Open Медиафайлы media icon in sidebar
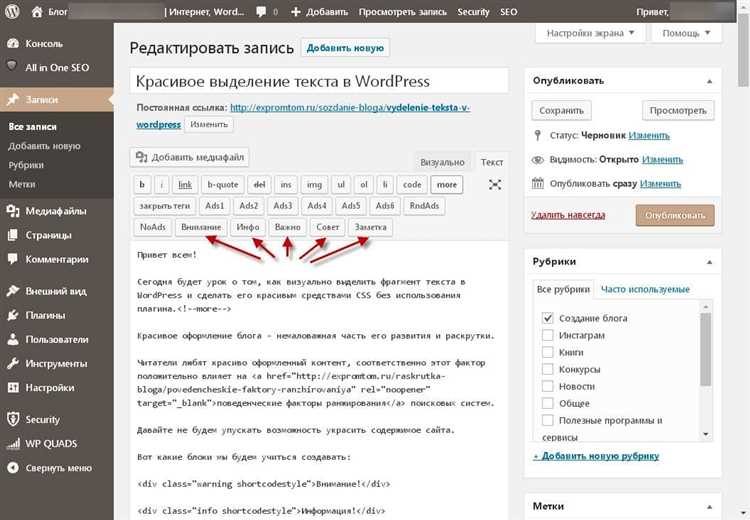 (x=12, y=211)
